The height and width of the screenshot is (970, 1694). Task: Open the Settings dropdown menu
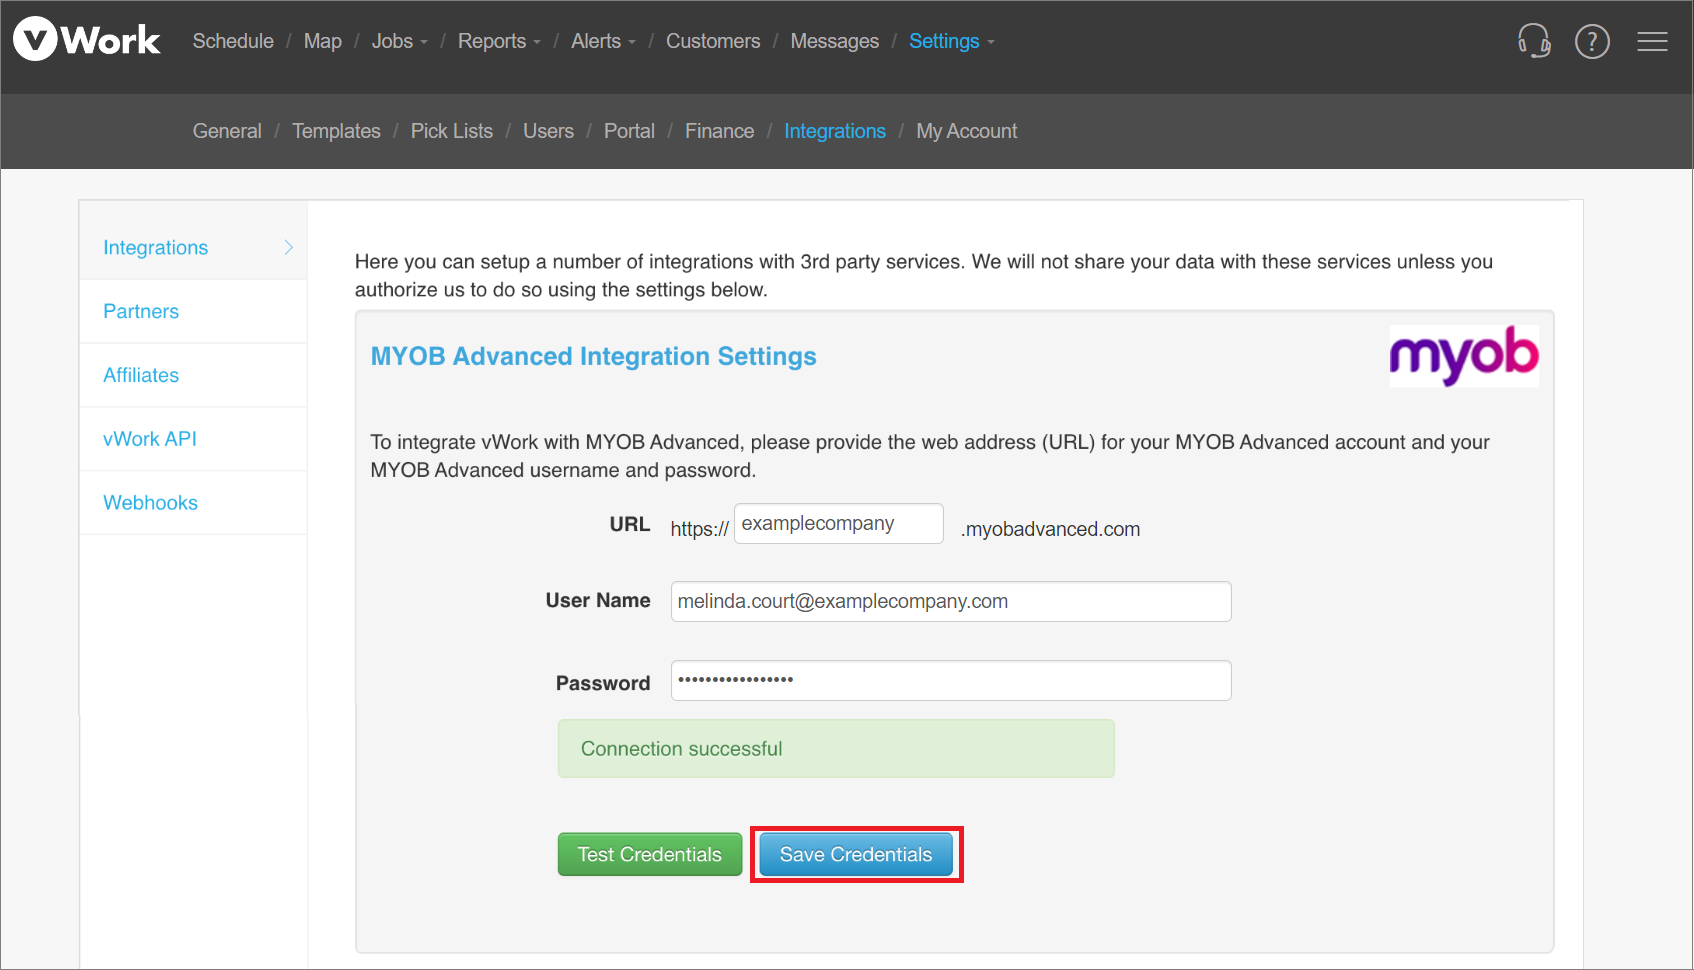pyautogui.click(x=951, y=41)
